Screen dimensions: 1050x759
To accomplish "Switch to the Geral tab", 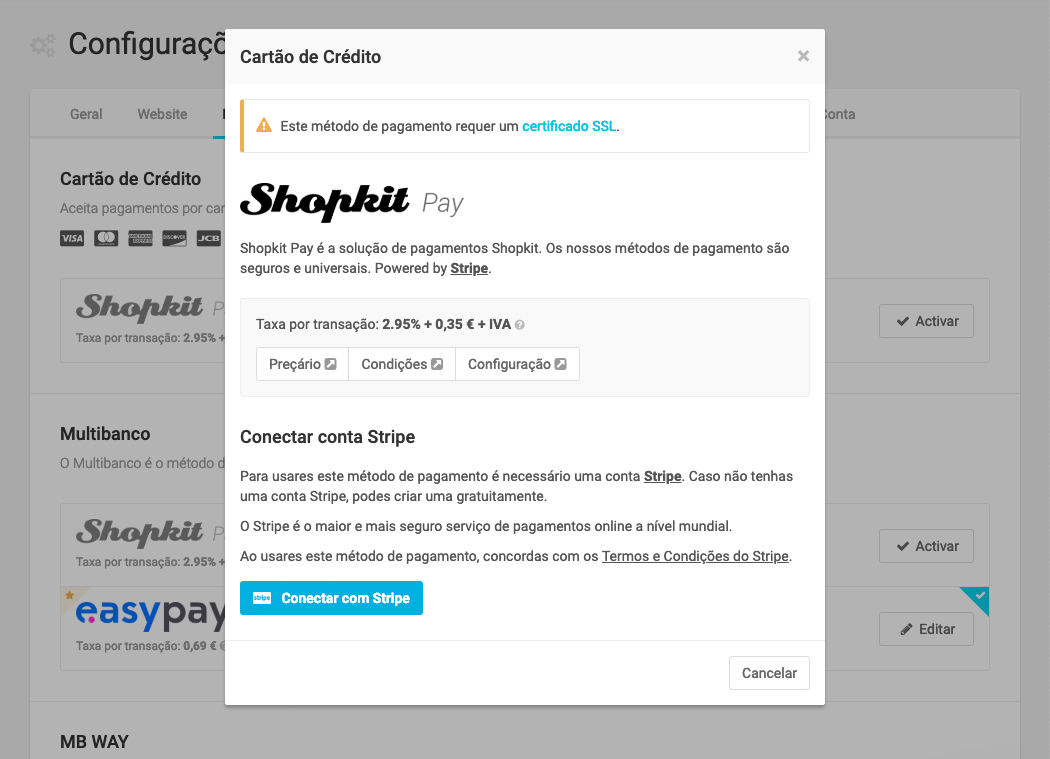I will (x=86, y=114).
